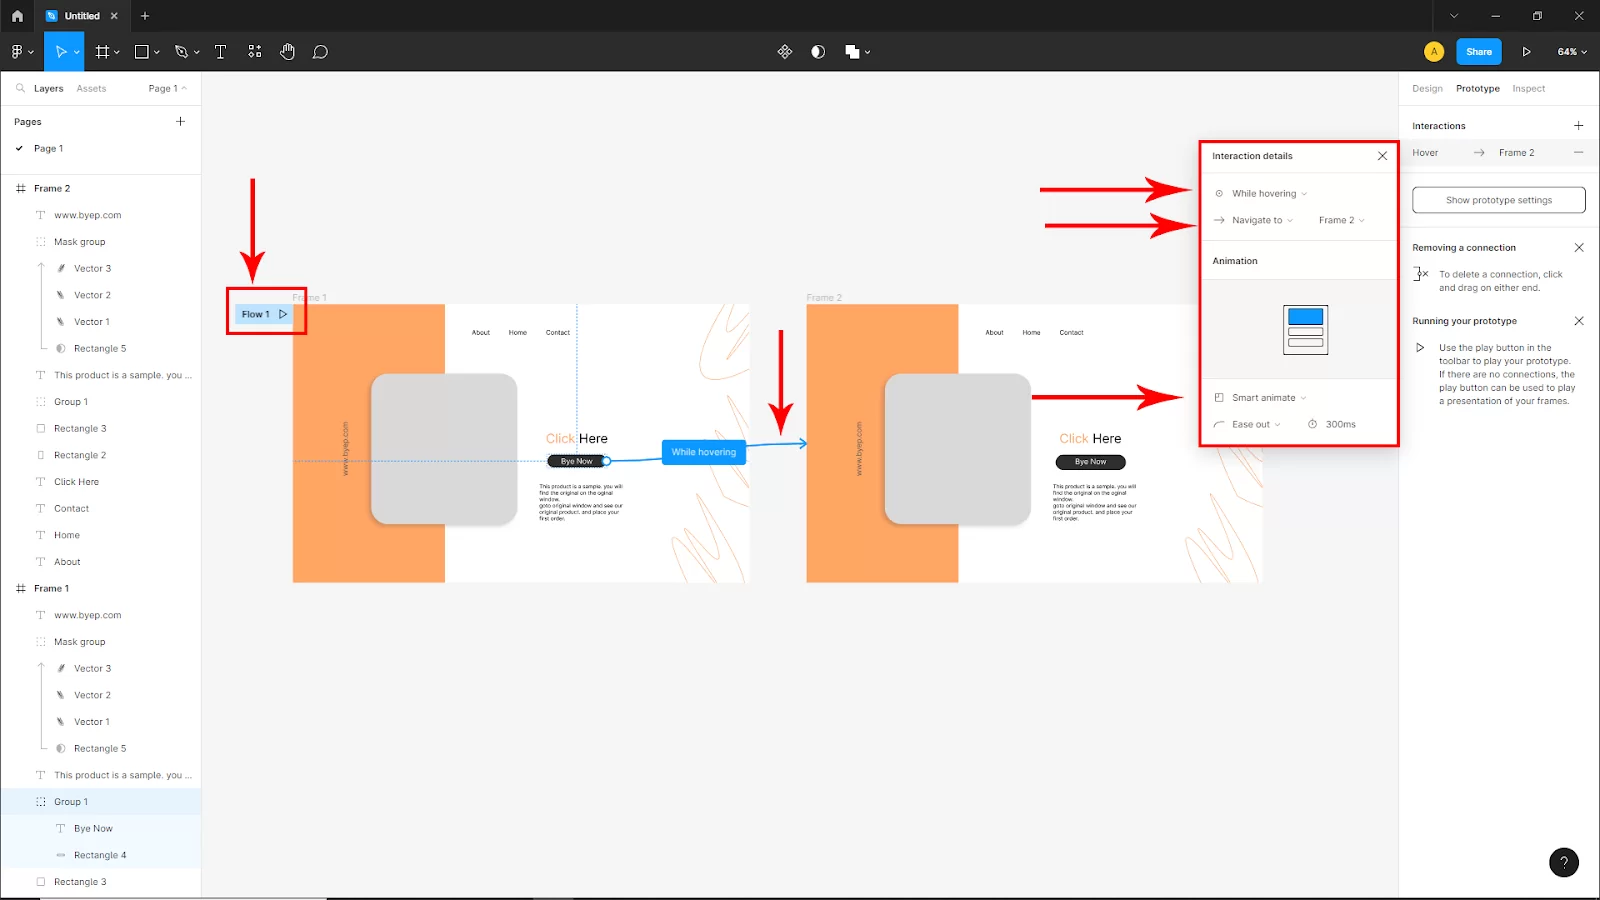Close the Untitled file tab
The height and width of the screenshot is (900, 1600).
coord(114,16)
